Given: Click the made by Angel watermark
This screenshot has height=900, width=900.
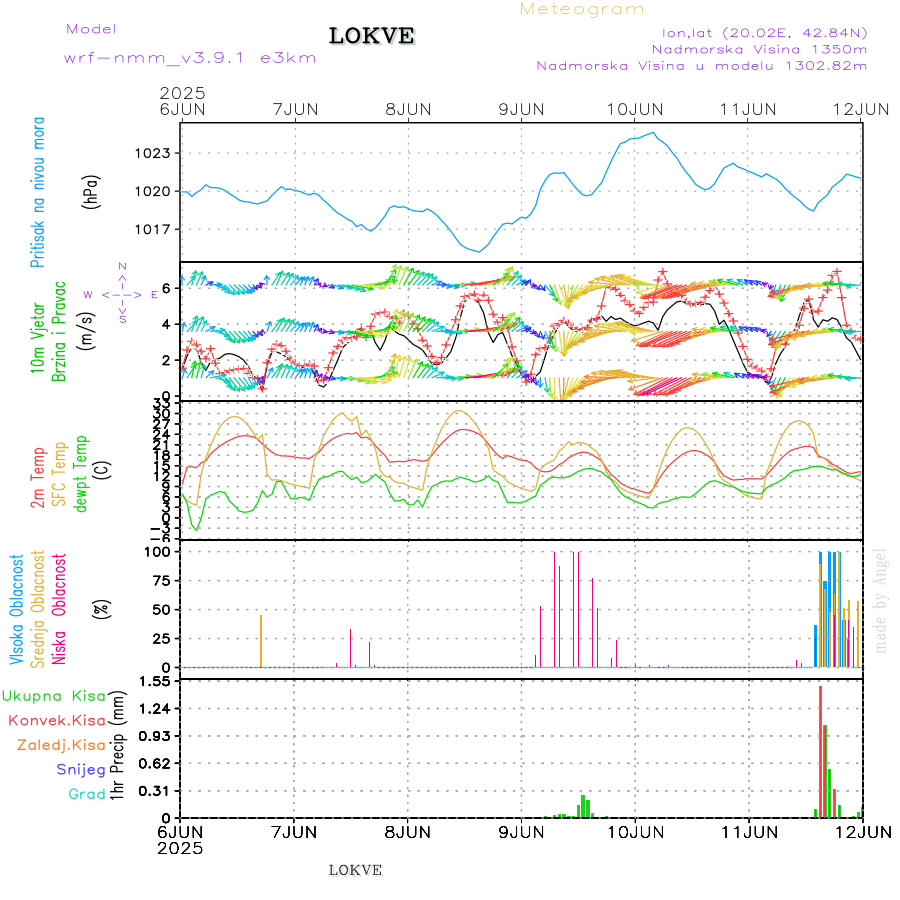Looking at the screenshot, I should click(881, 600).
